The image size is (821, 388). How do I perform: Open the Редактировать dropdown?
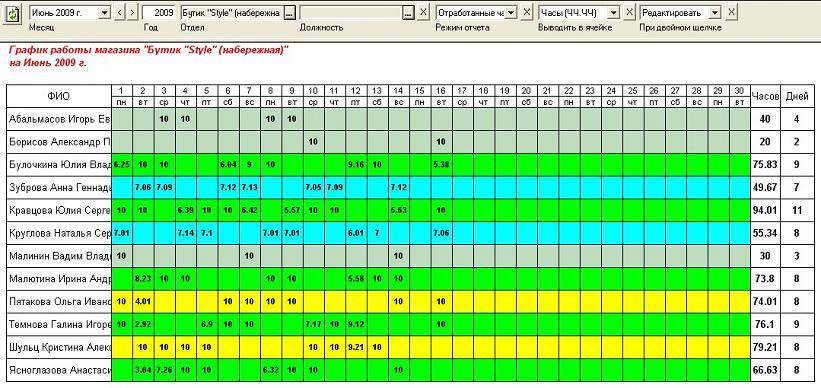point(715,13)
